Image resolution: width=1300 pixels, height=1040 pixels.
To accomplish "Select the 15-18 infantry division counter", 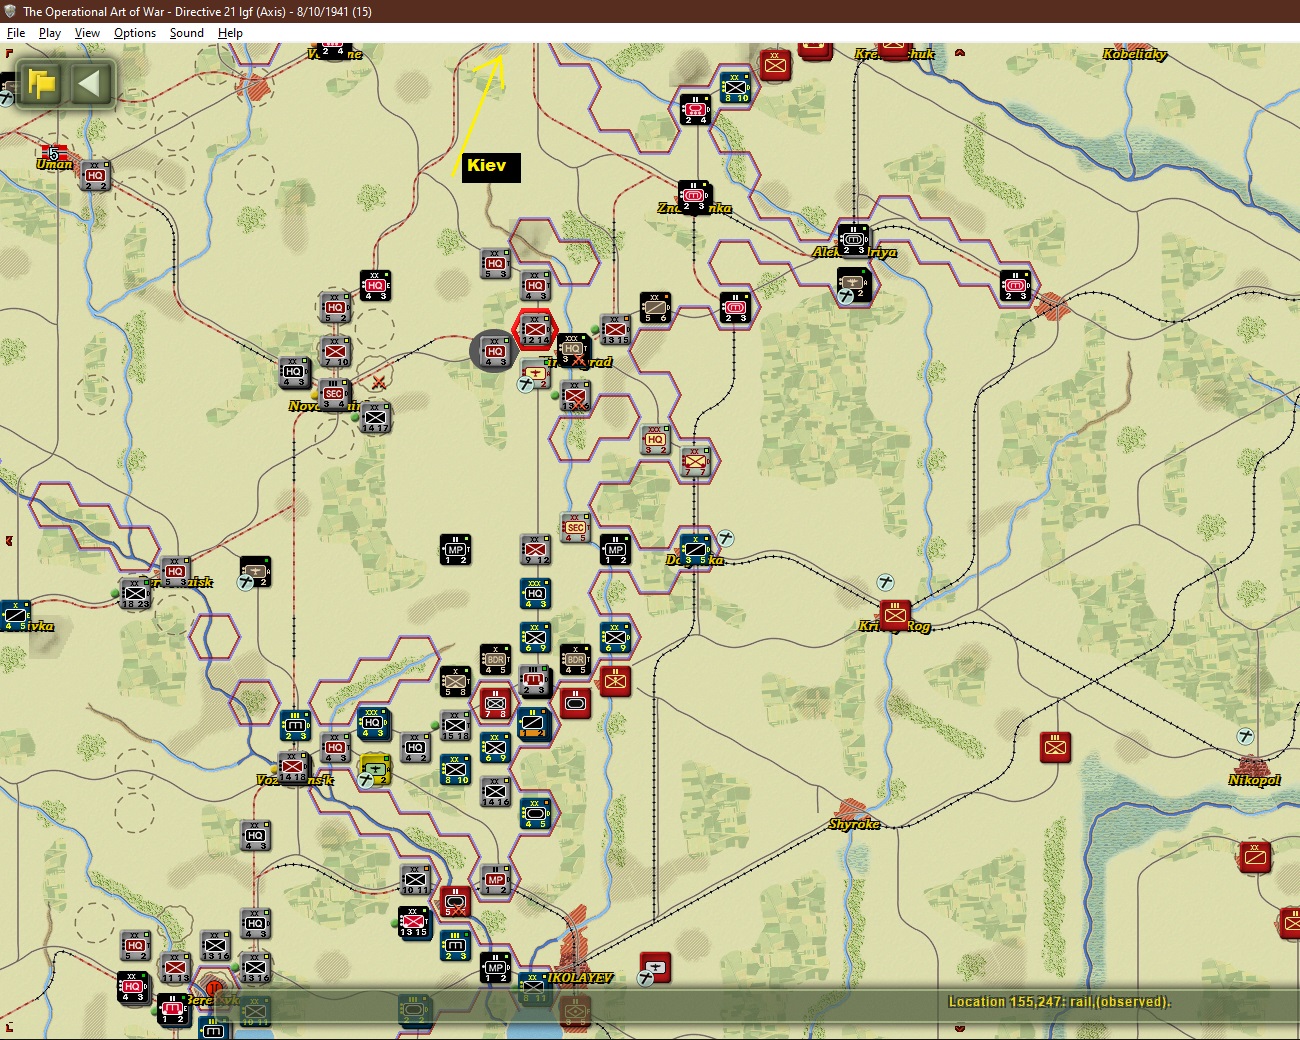I will pos(455,726).
